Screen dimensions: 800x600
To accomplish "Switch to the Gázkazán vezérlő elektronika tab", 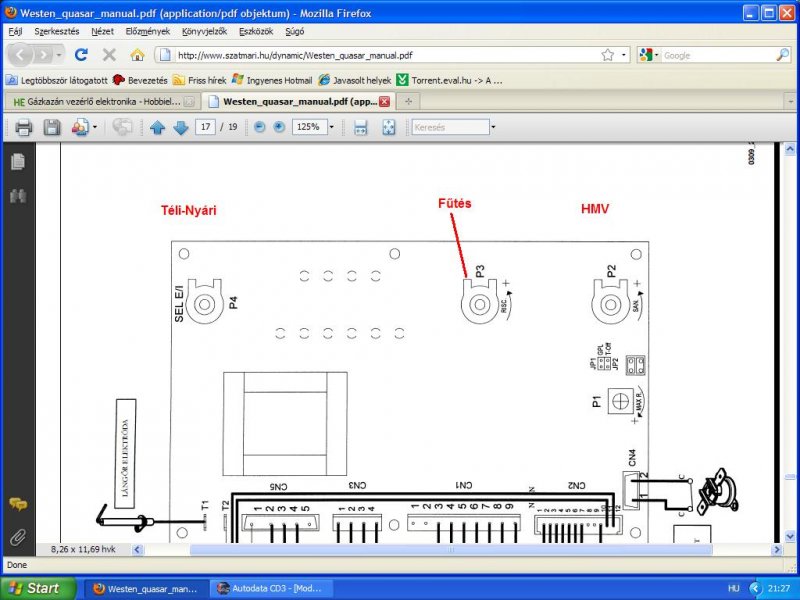I will tap(104, 102).
